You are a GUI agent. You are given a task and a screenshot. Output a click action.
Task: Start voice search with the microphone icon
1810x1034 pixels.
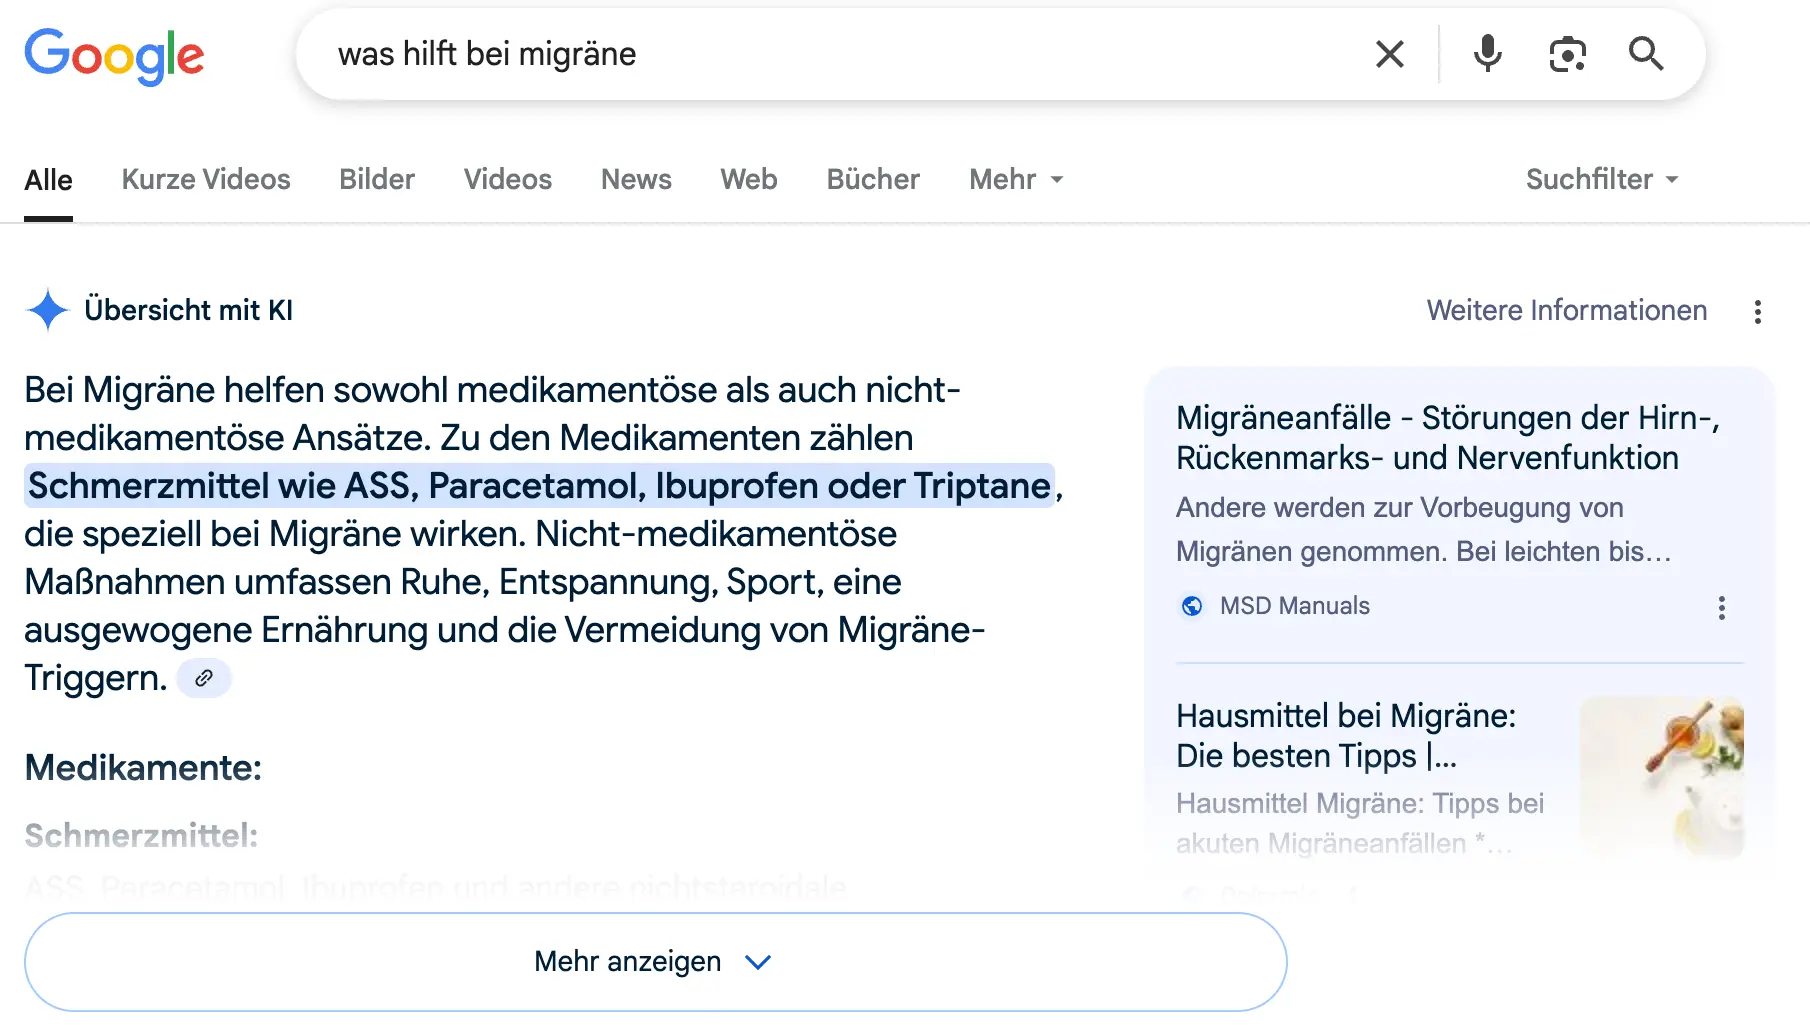click(1487, 54)
